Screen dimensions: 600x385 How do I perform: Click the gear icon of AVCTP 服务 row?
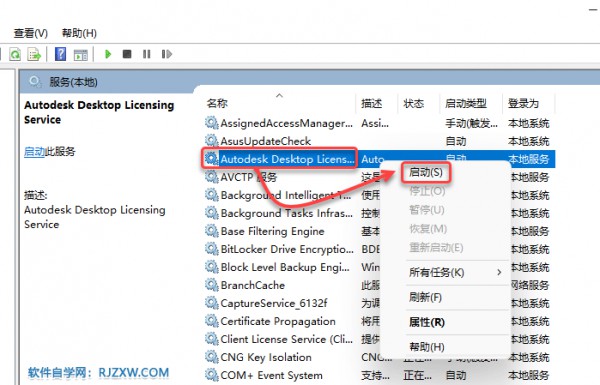point(211,176)
